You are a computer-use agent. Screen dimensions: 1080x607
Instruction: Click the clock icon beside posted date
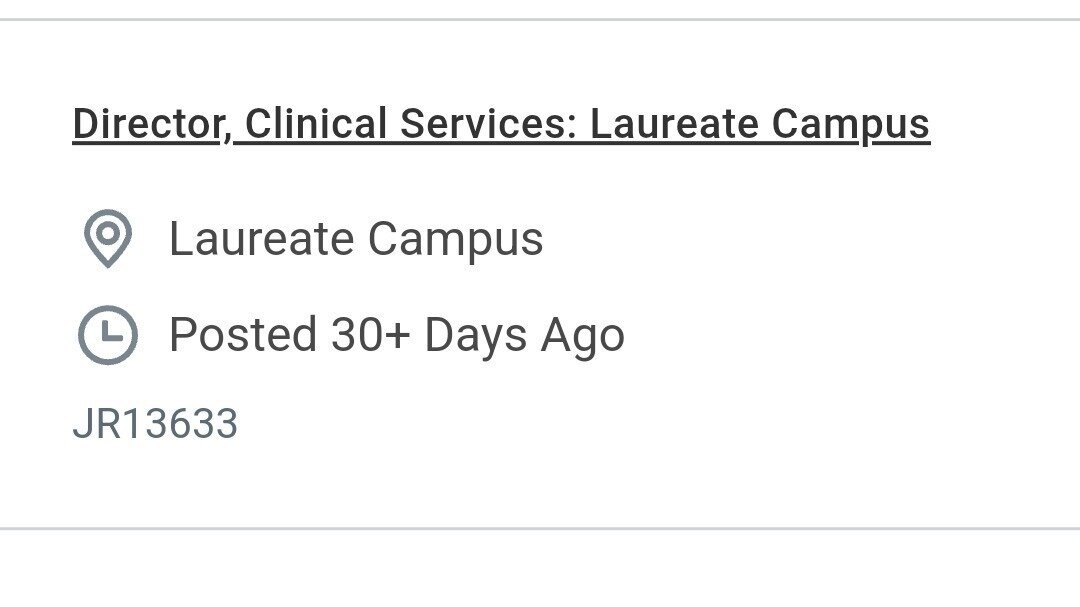coord(107,335)
